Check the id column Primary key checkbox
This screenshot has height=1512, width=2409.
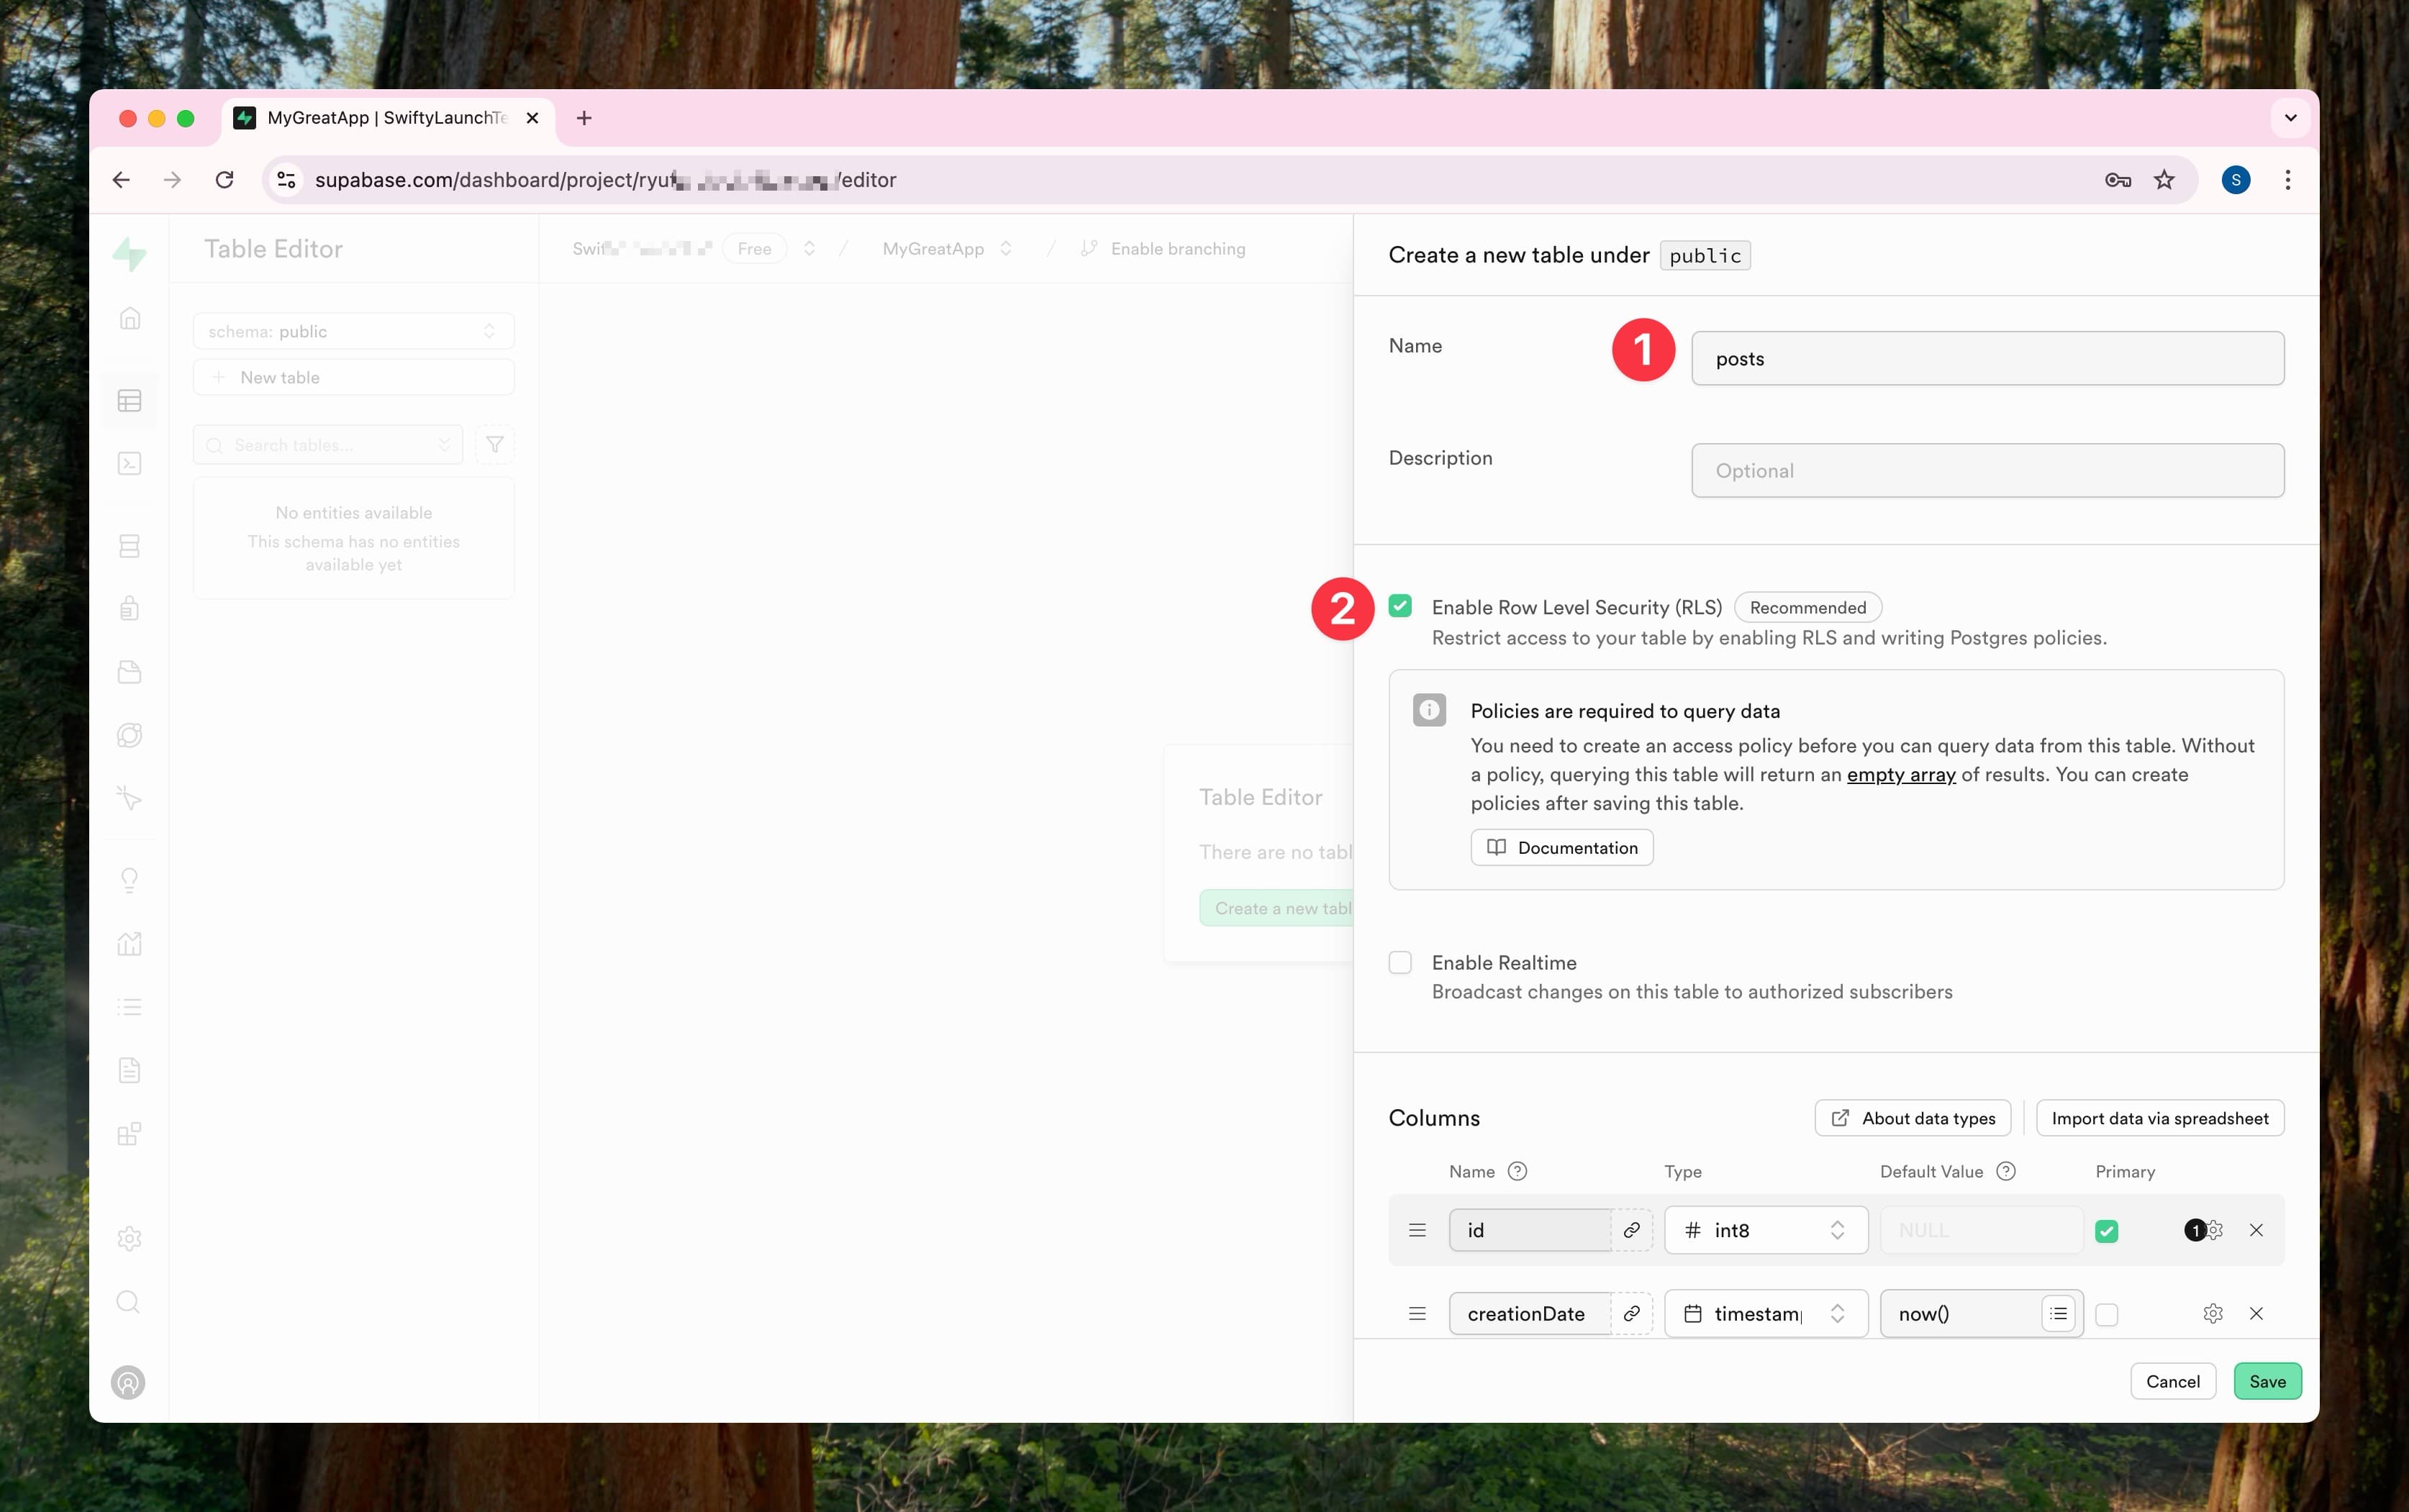2108,1230
